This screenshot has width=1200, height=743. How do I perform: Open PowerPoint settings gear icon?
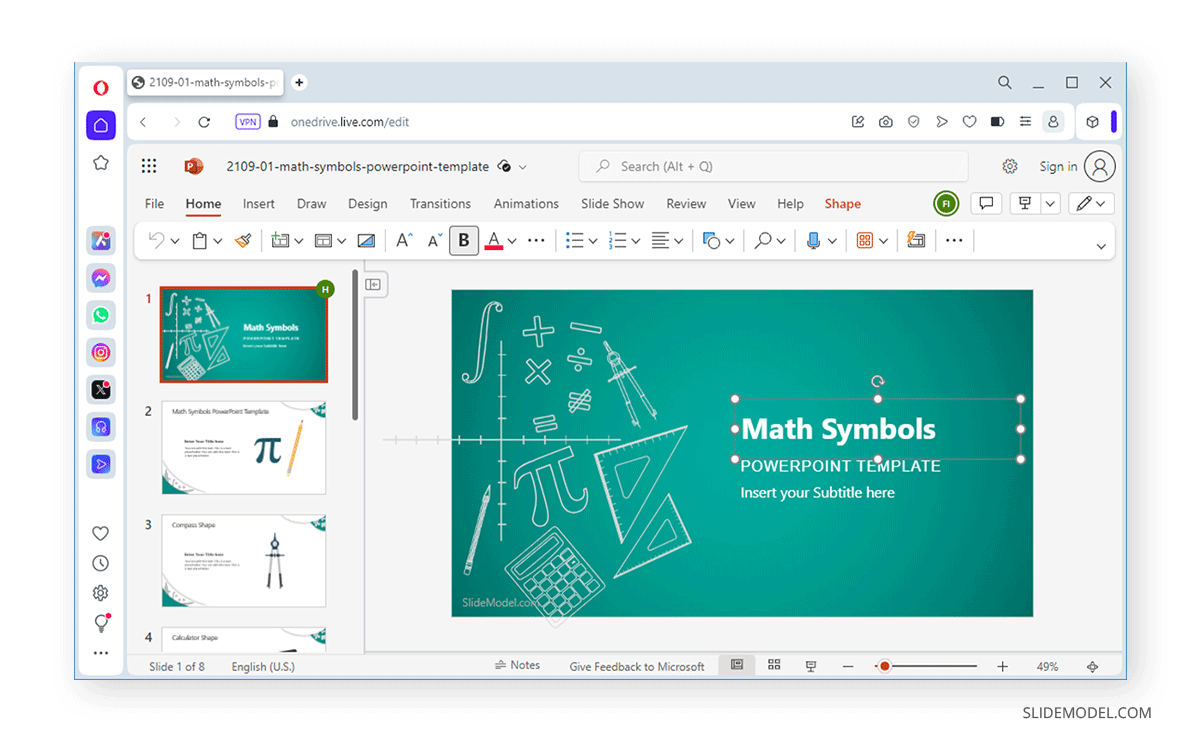[1010, 167]
